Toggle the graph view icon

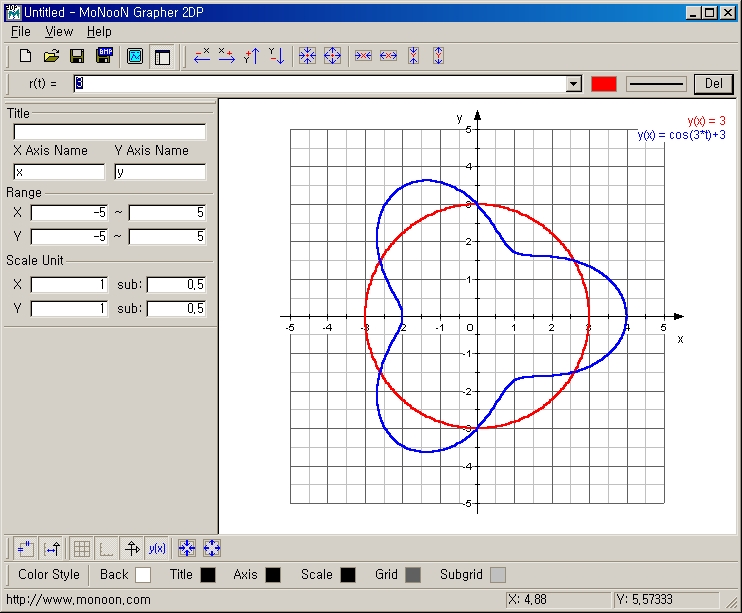[x=135, y=57]
